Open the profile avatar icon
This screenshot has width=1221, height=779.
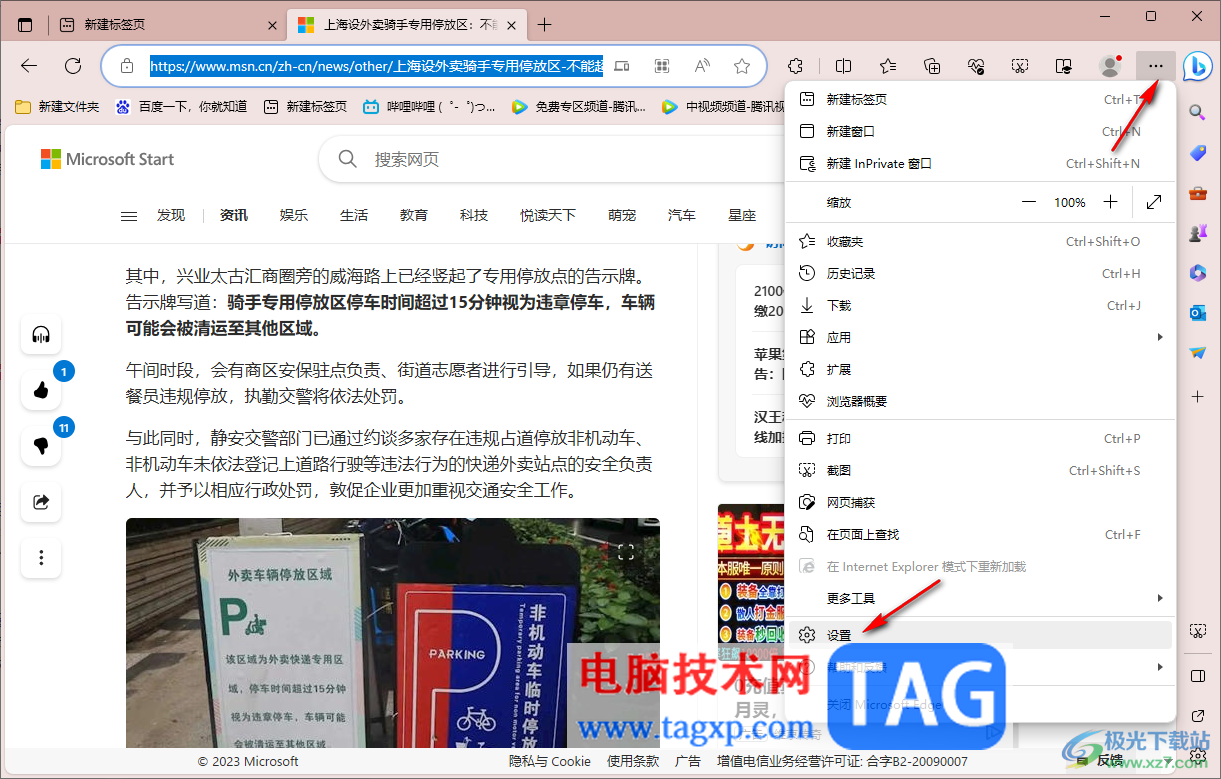coord(1110,66)
